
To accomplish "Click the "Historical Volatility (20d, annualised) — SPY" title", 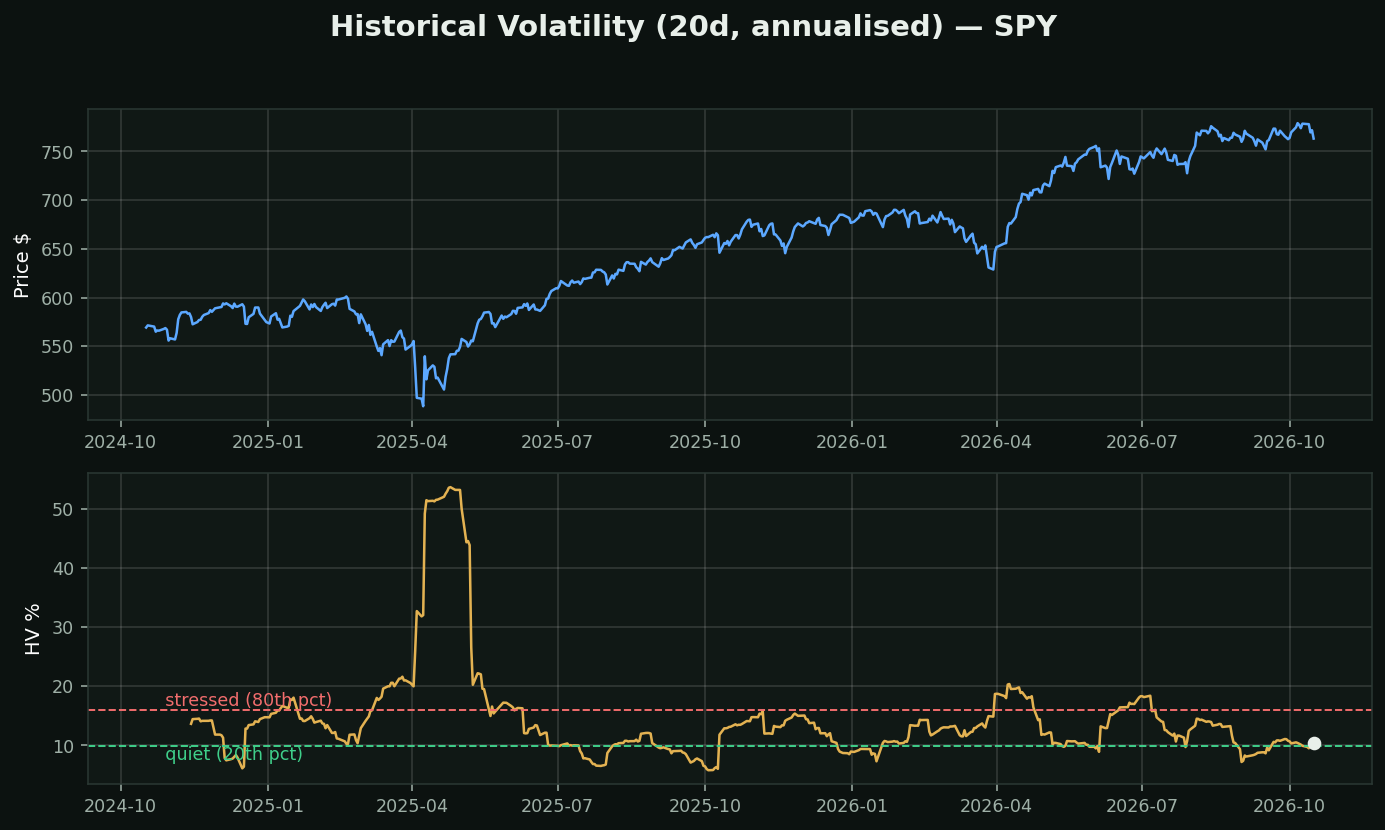I will pos(693,27).
